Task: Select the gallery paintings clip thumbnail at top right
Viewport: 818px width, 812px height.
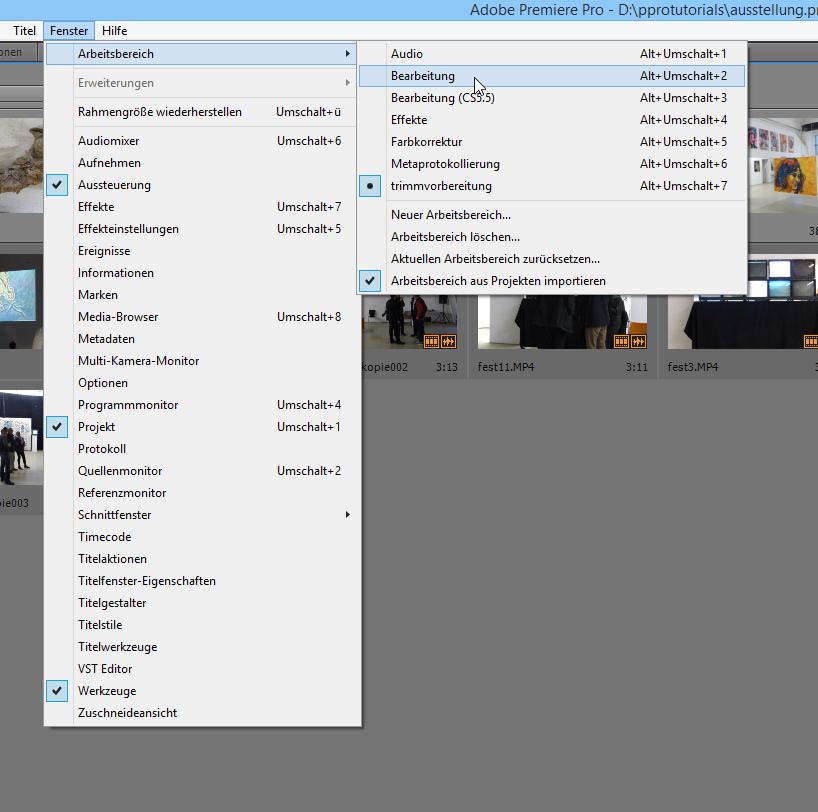Action: [783, 165]
